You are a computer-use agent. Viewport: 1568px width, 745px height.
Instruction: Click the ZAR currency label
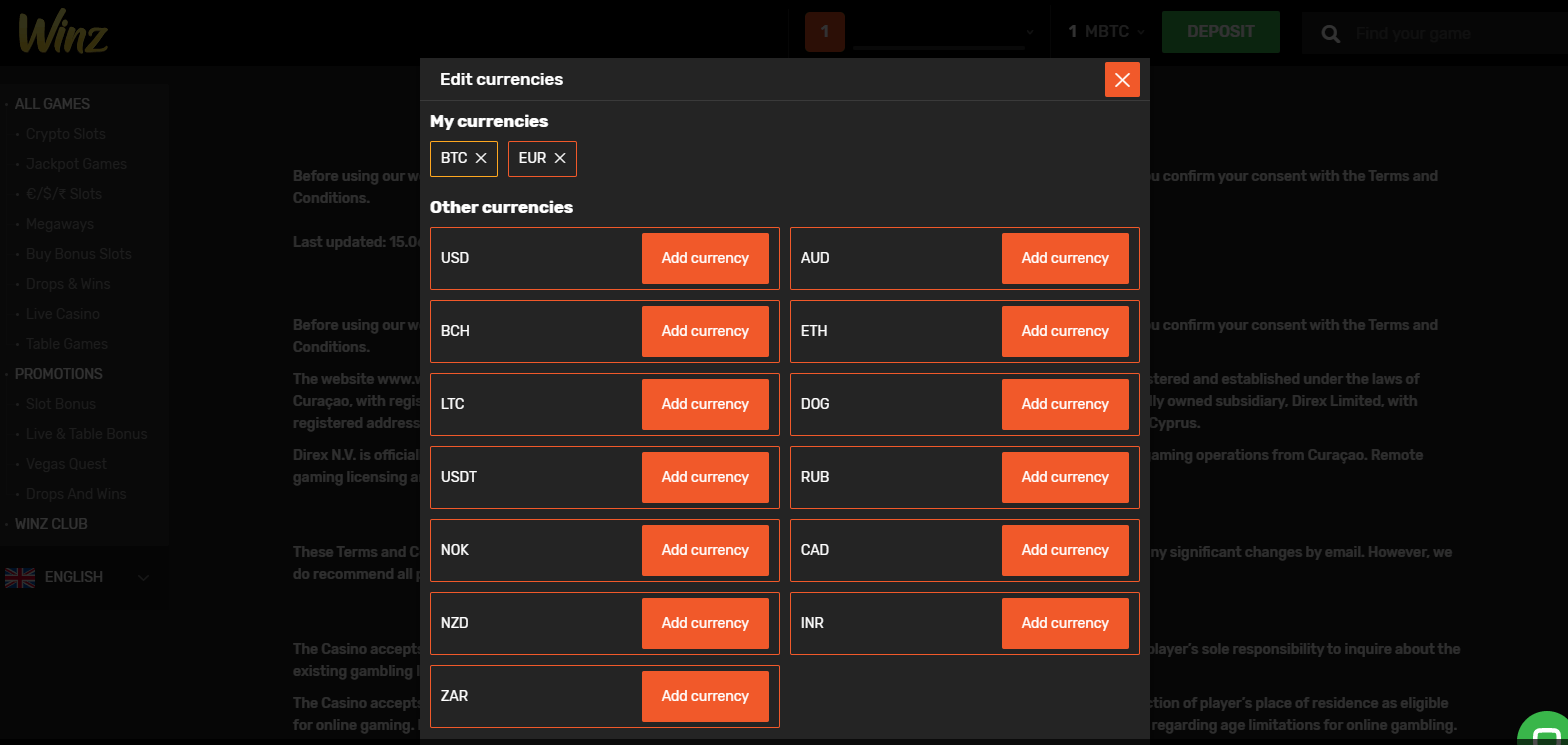tap(455, 696)
